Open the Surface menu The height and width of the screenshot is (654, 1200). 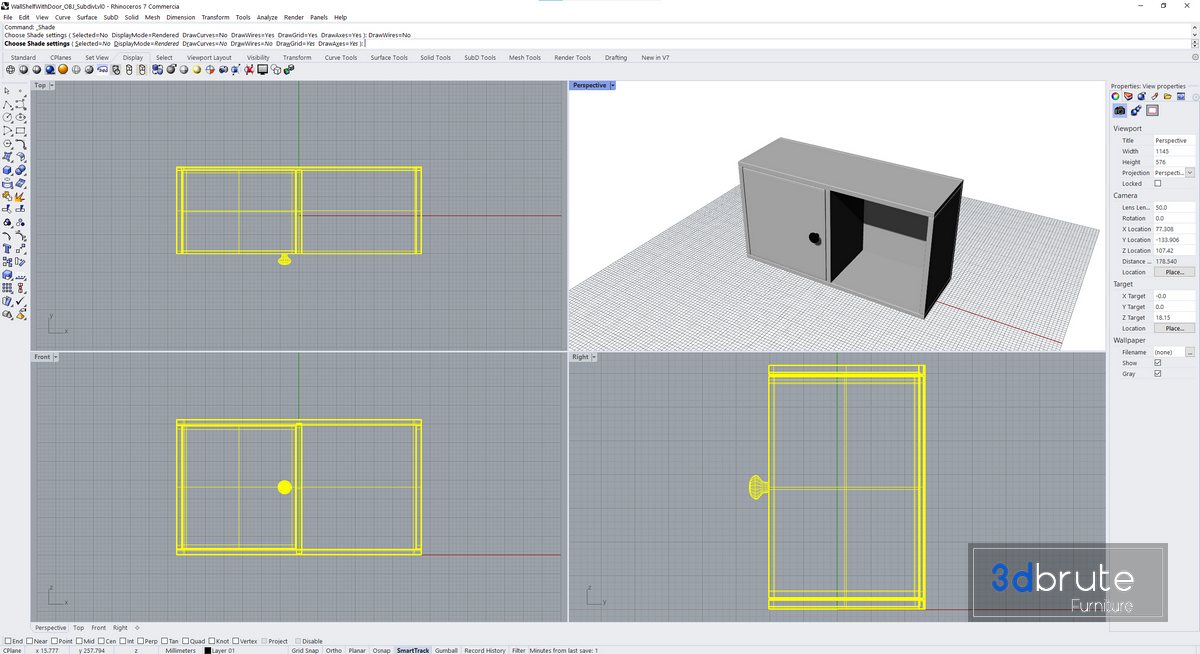coord(87,17)
